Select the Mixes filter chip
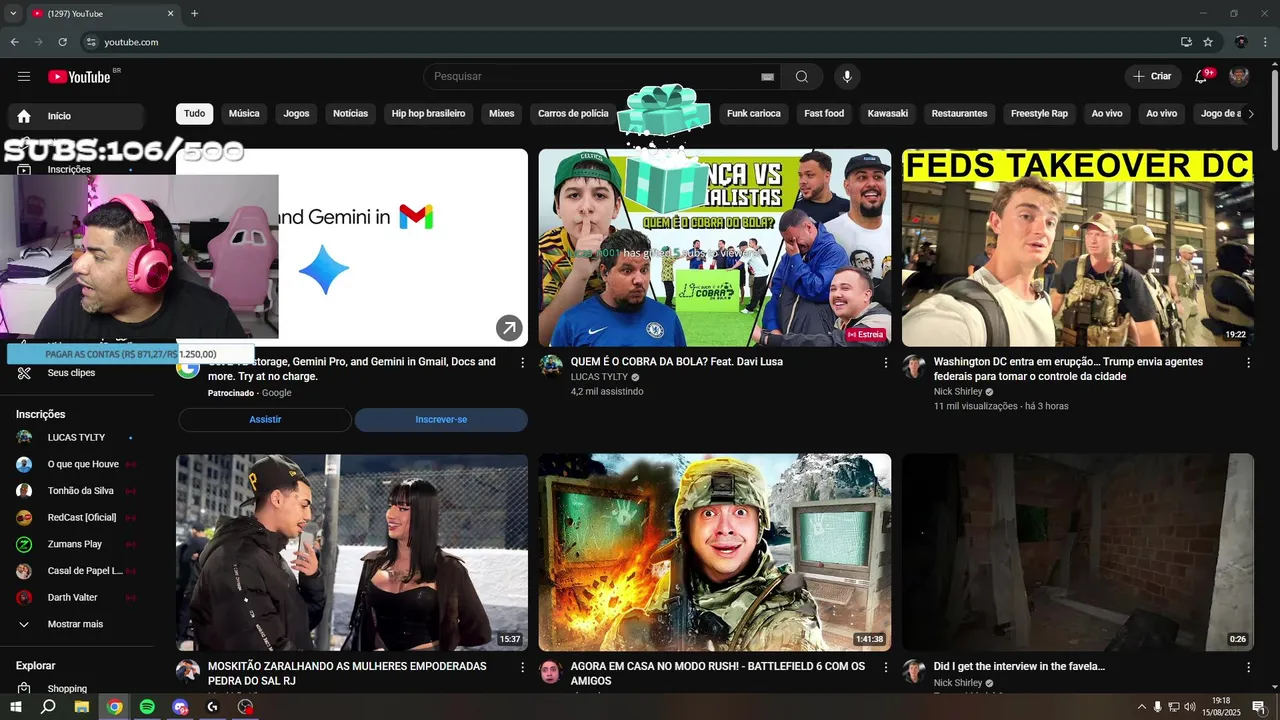 click(x=501, y=114)
